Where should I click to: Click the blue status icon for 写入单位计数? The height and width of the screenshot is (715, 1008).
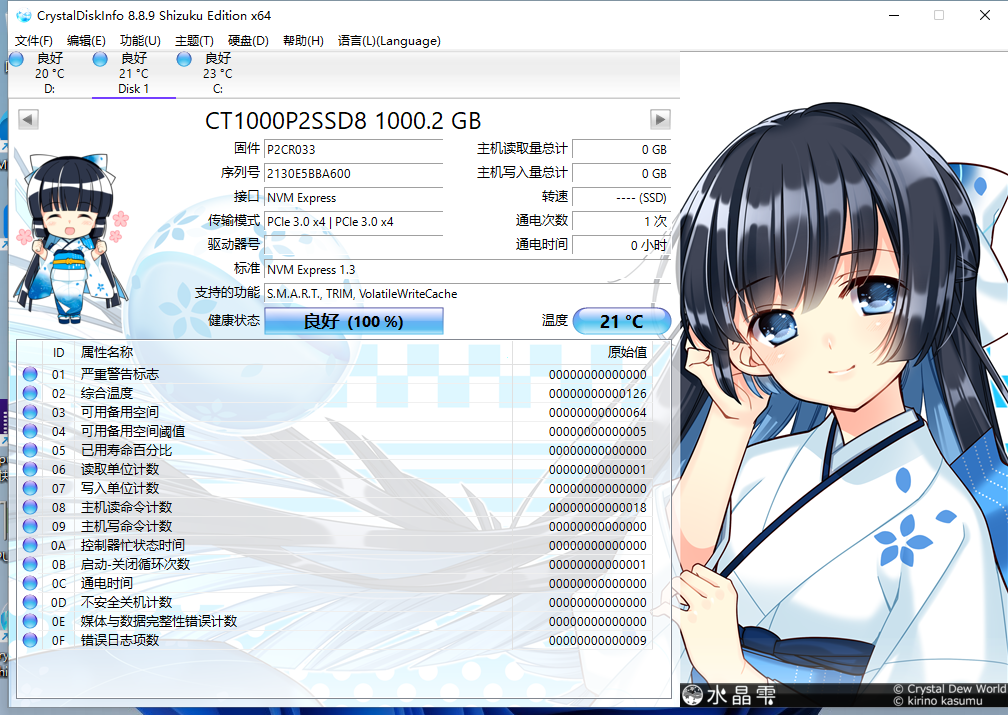[30, 488]
